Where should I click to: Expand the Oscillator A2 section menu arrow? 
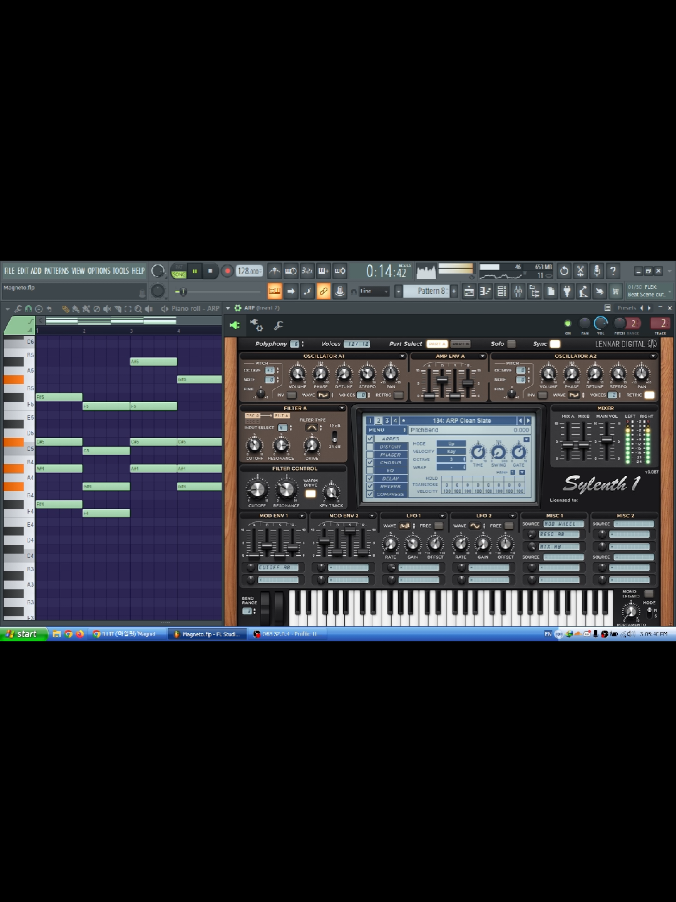(x=653, y=357)
